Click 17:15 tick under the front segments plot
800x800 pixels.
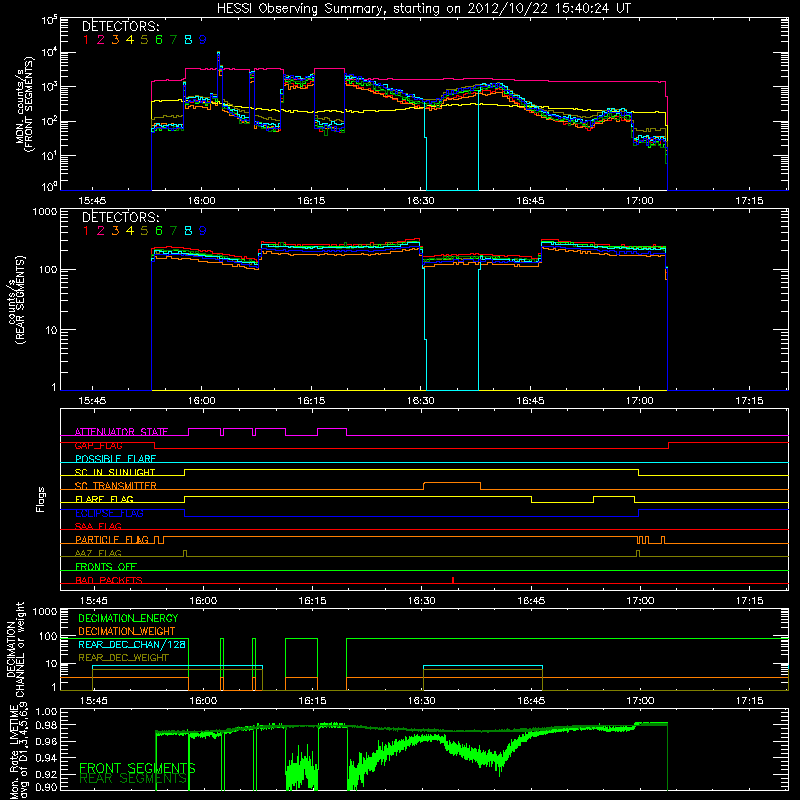pos(749,201)
